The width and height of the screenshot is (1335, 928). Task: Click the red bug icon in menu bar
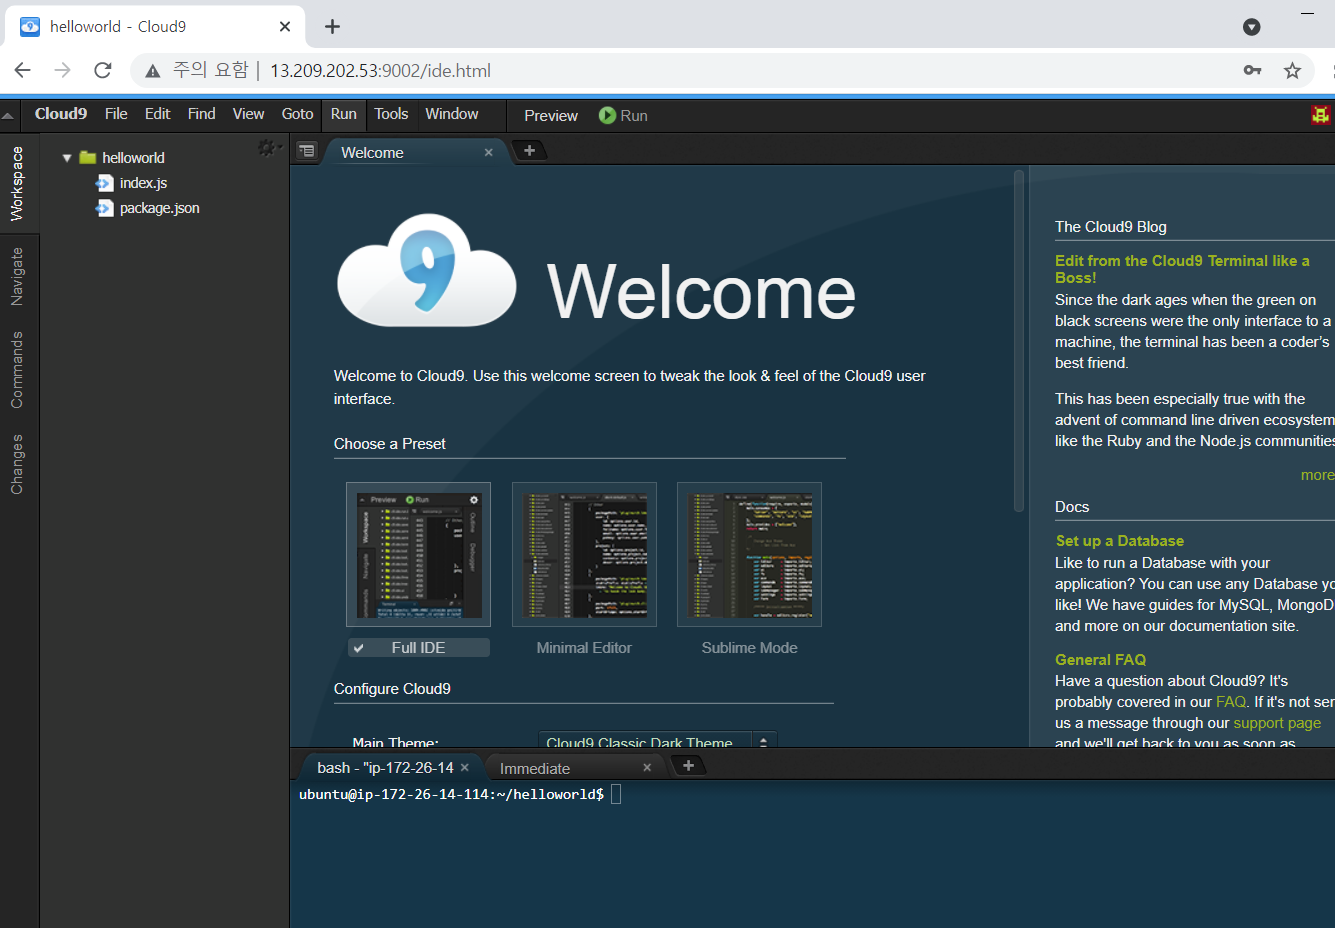click(1321, 115)
